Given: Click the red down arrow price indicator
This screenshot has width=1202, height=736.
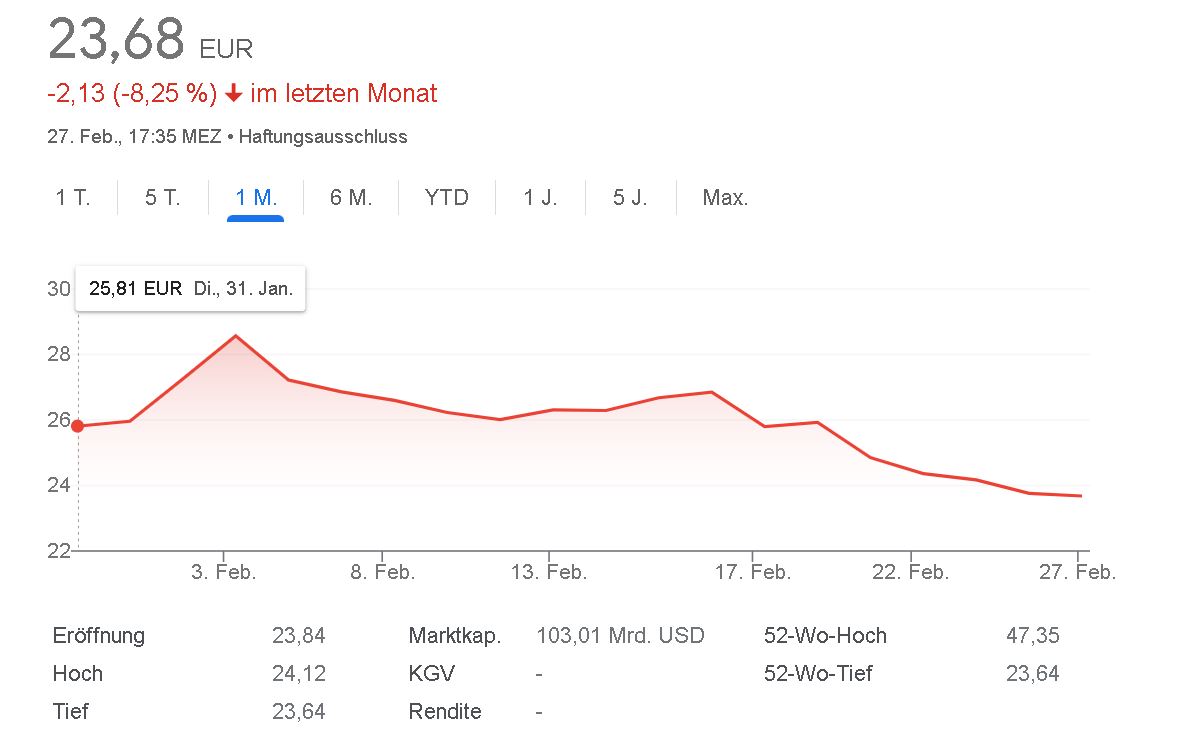Looking at the screenshot, I should 233,94.
